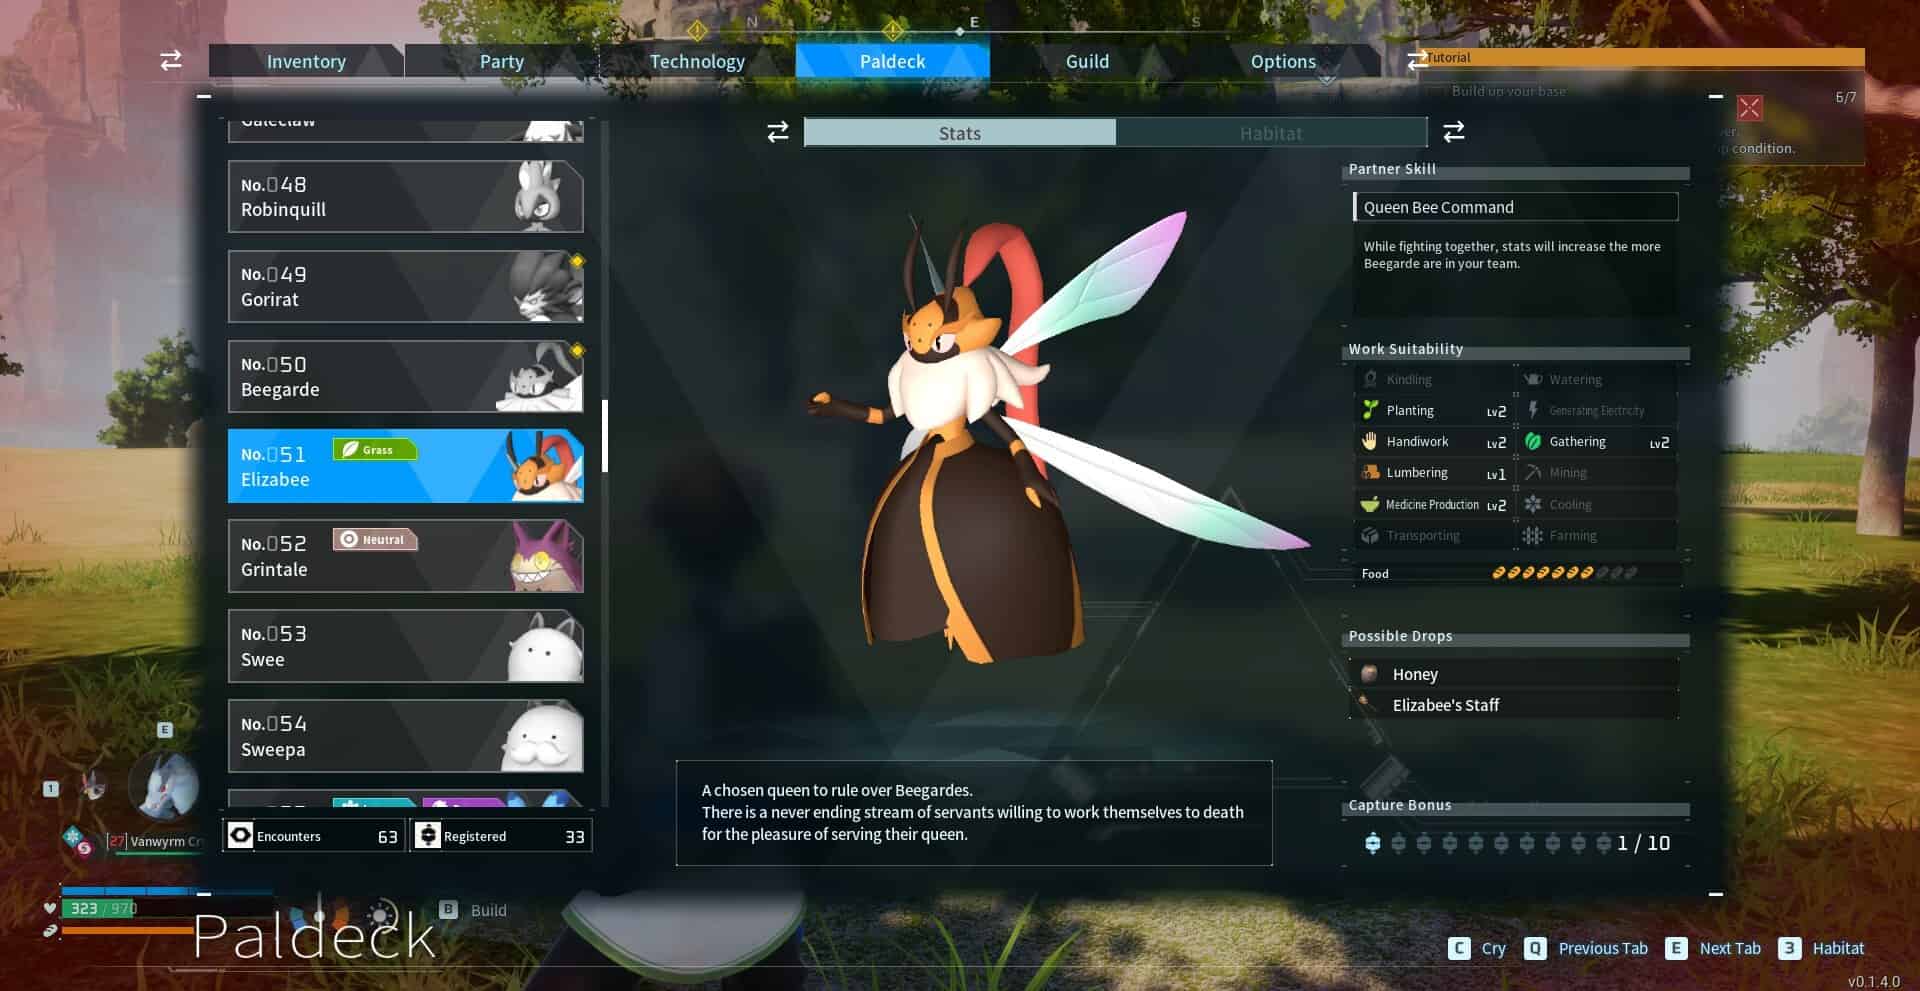Click the Medicine Production icon
The image size is (1920, 991).
[1370, 504]
